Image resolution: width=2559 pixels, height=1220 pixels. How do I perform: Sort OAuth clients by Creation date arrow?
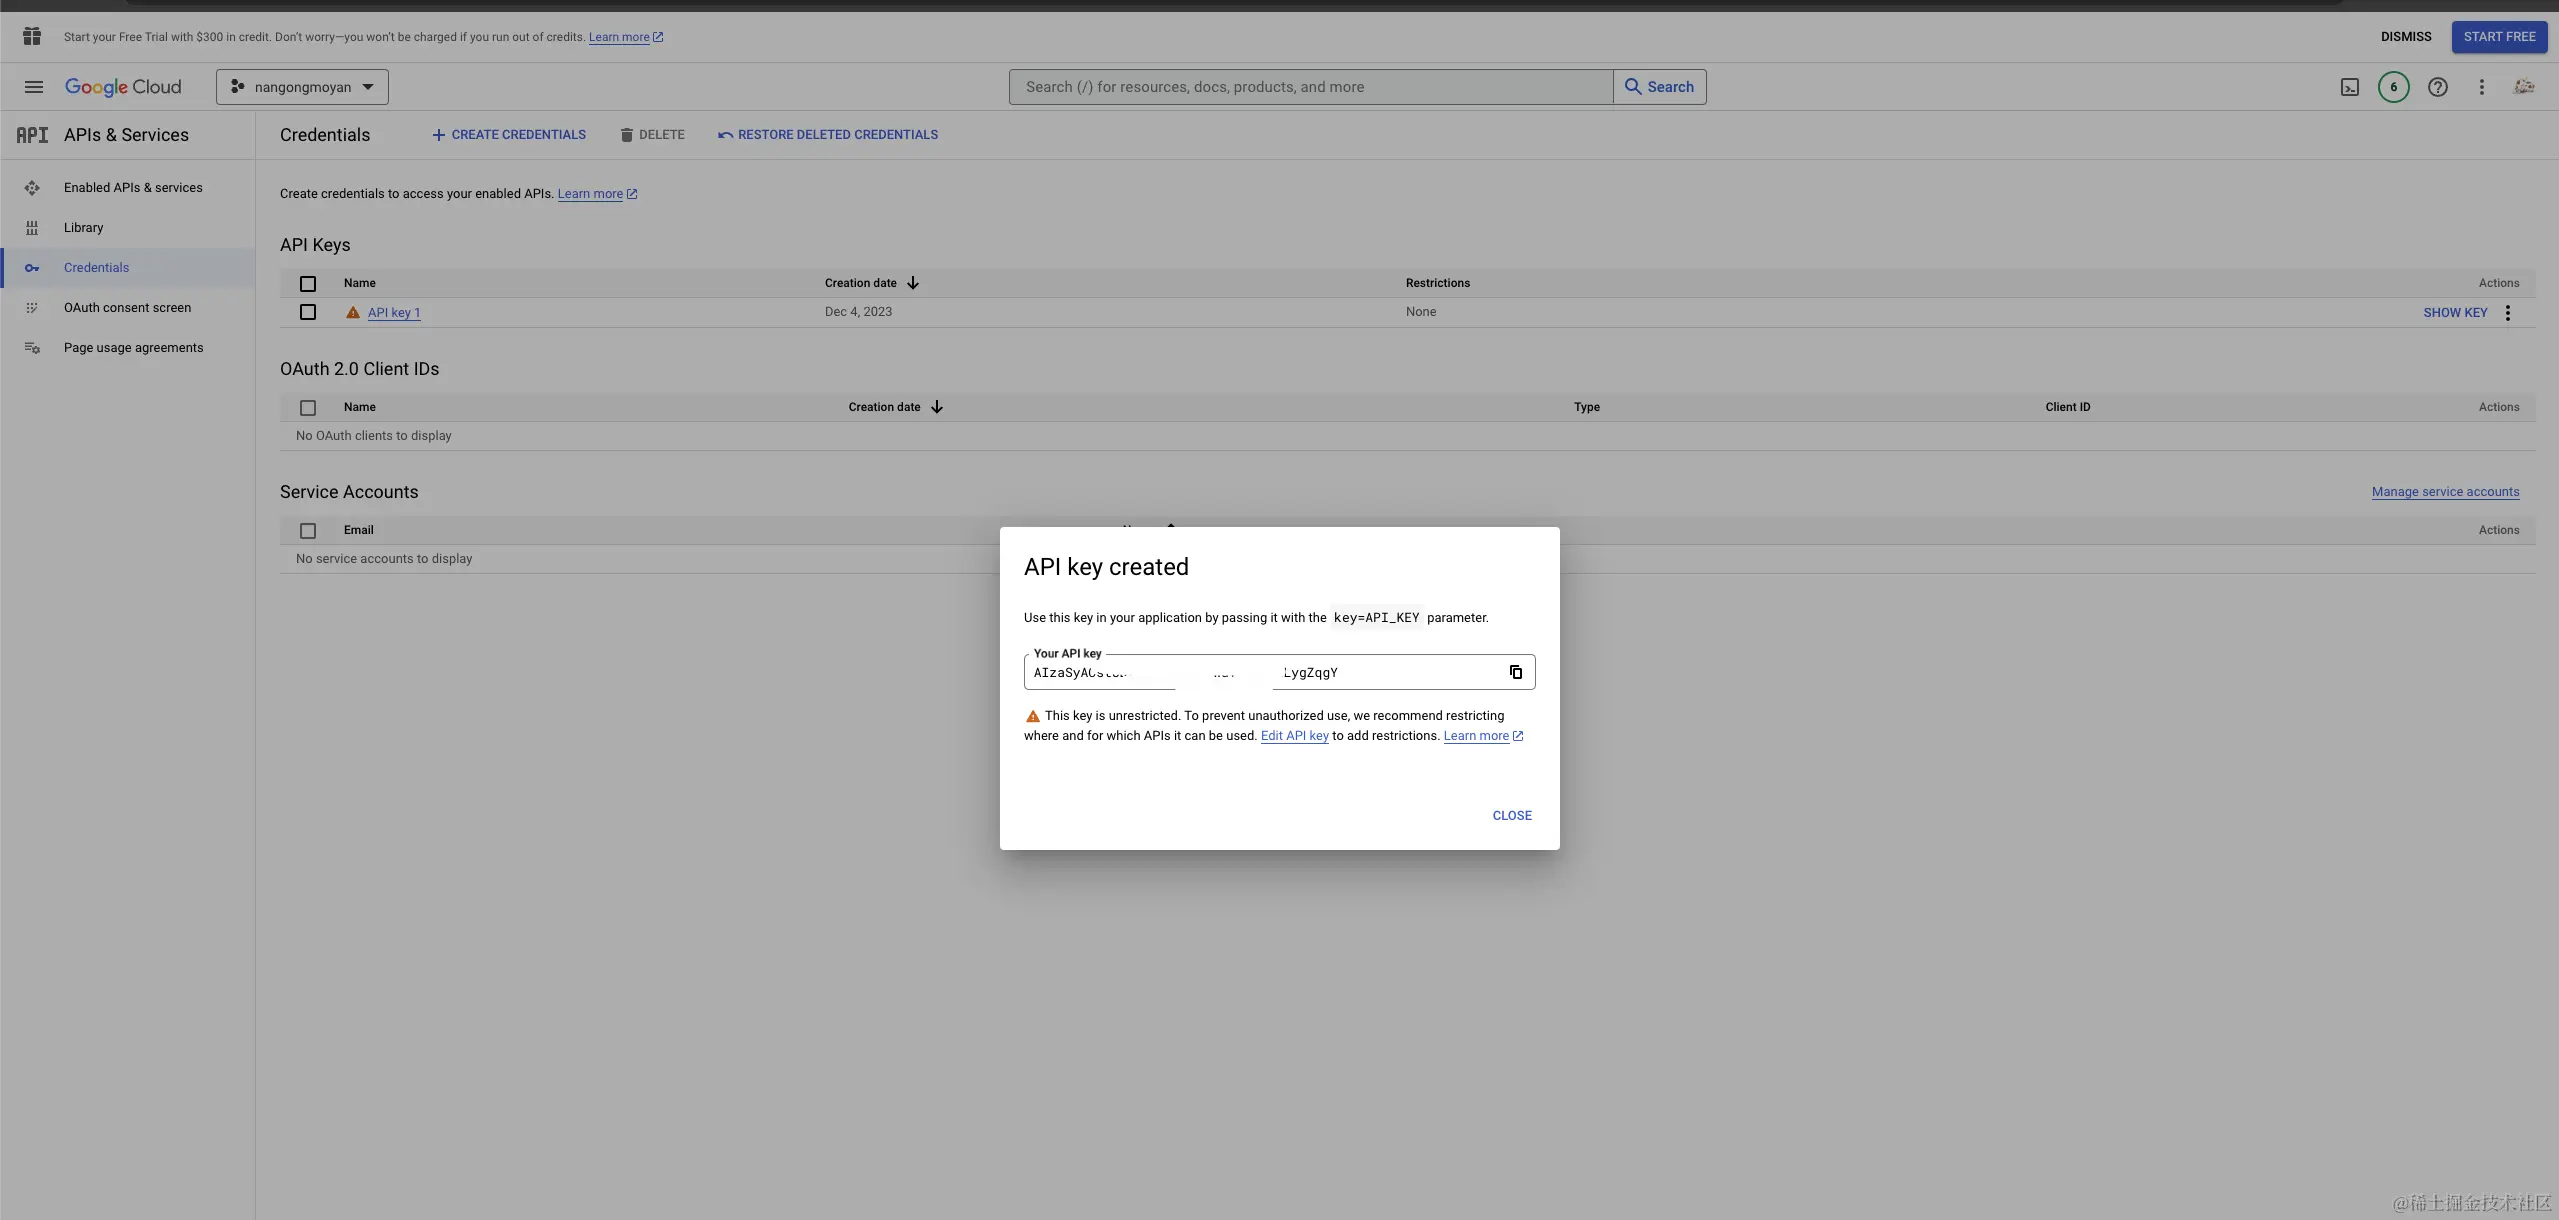coord(937,407)
